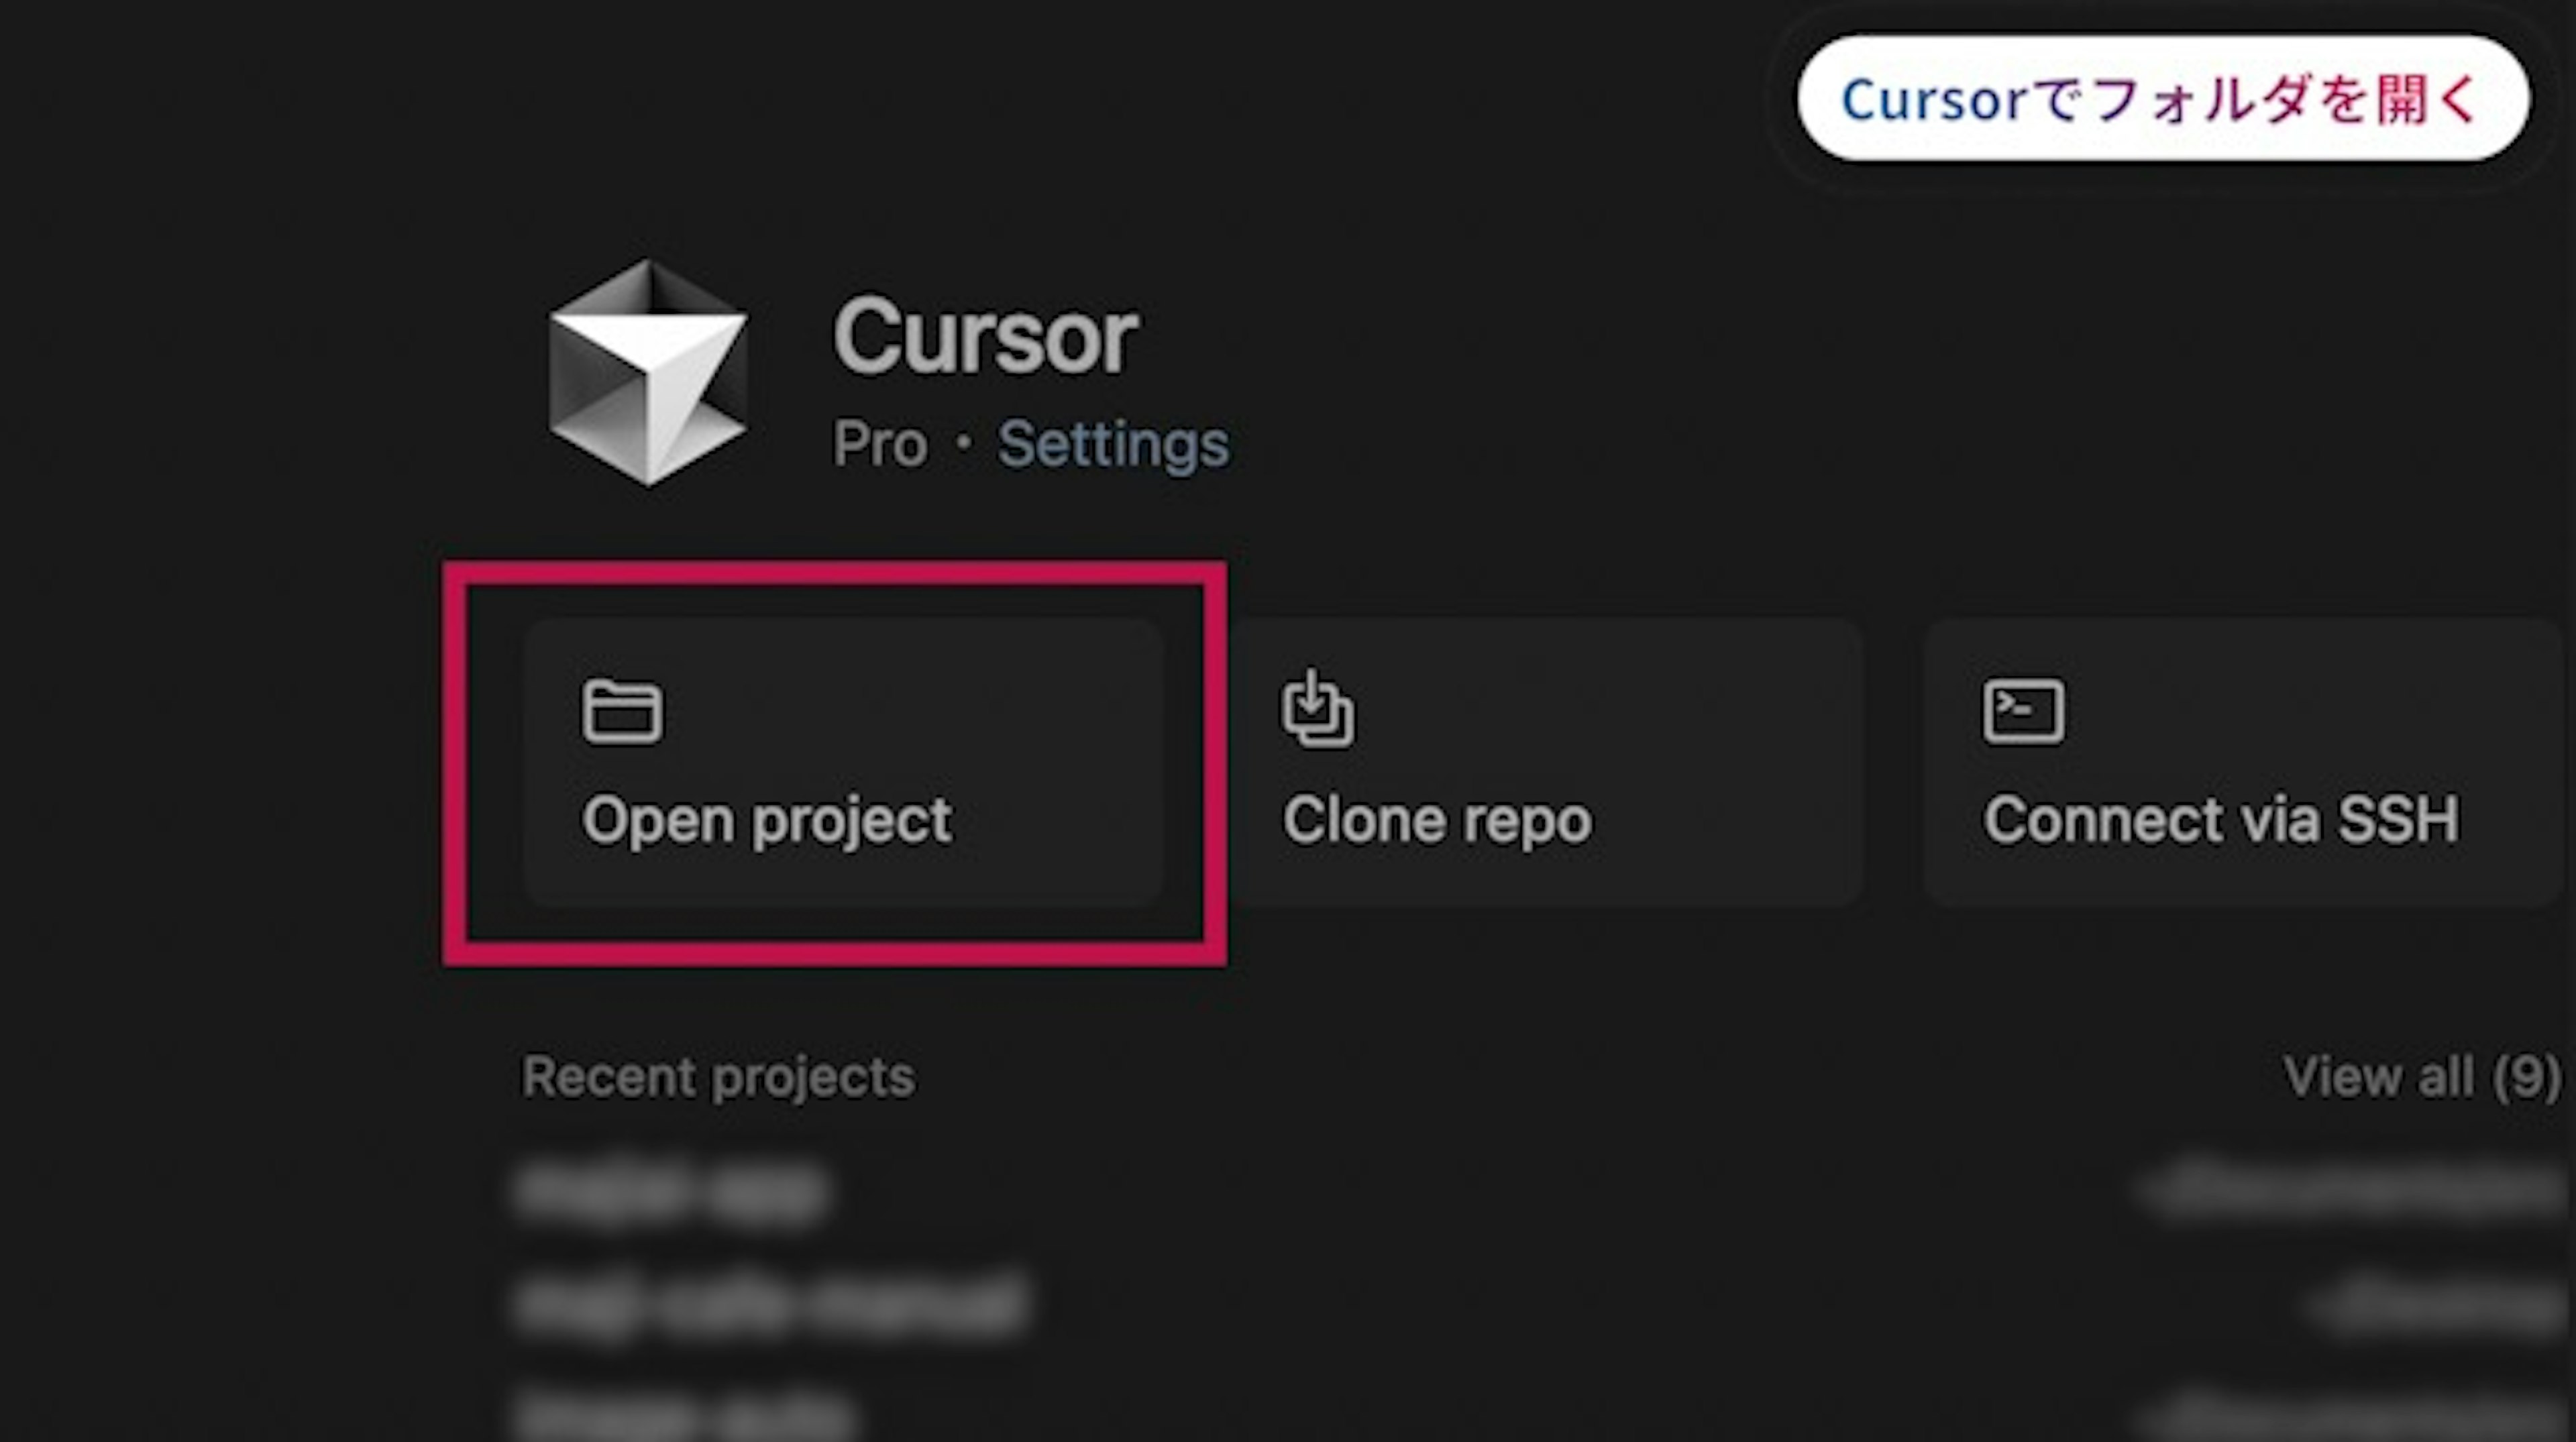Choose the Connect via SSH label text

[x=2221, y=821]
